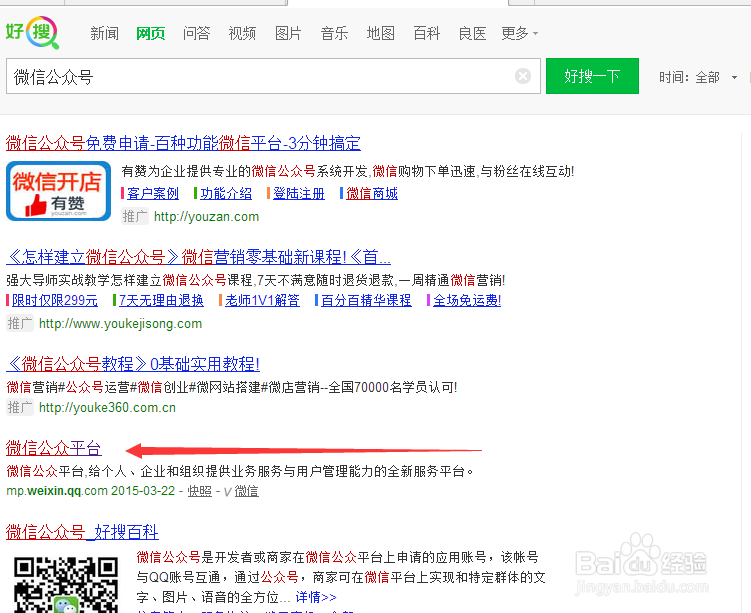
Task: Click the http://youke360.com.cn URL
Action: click(107, 408)
